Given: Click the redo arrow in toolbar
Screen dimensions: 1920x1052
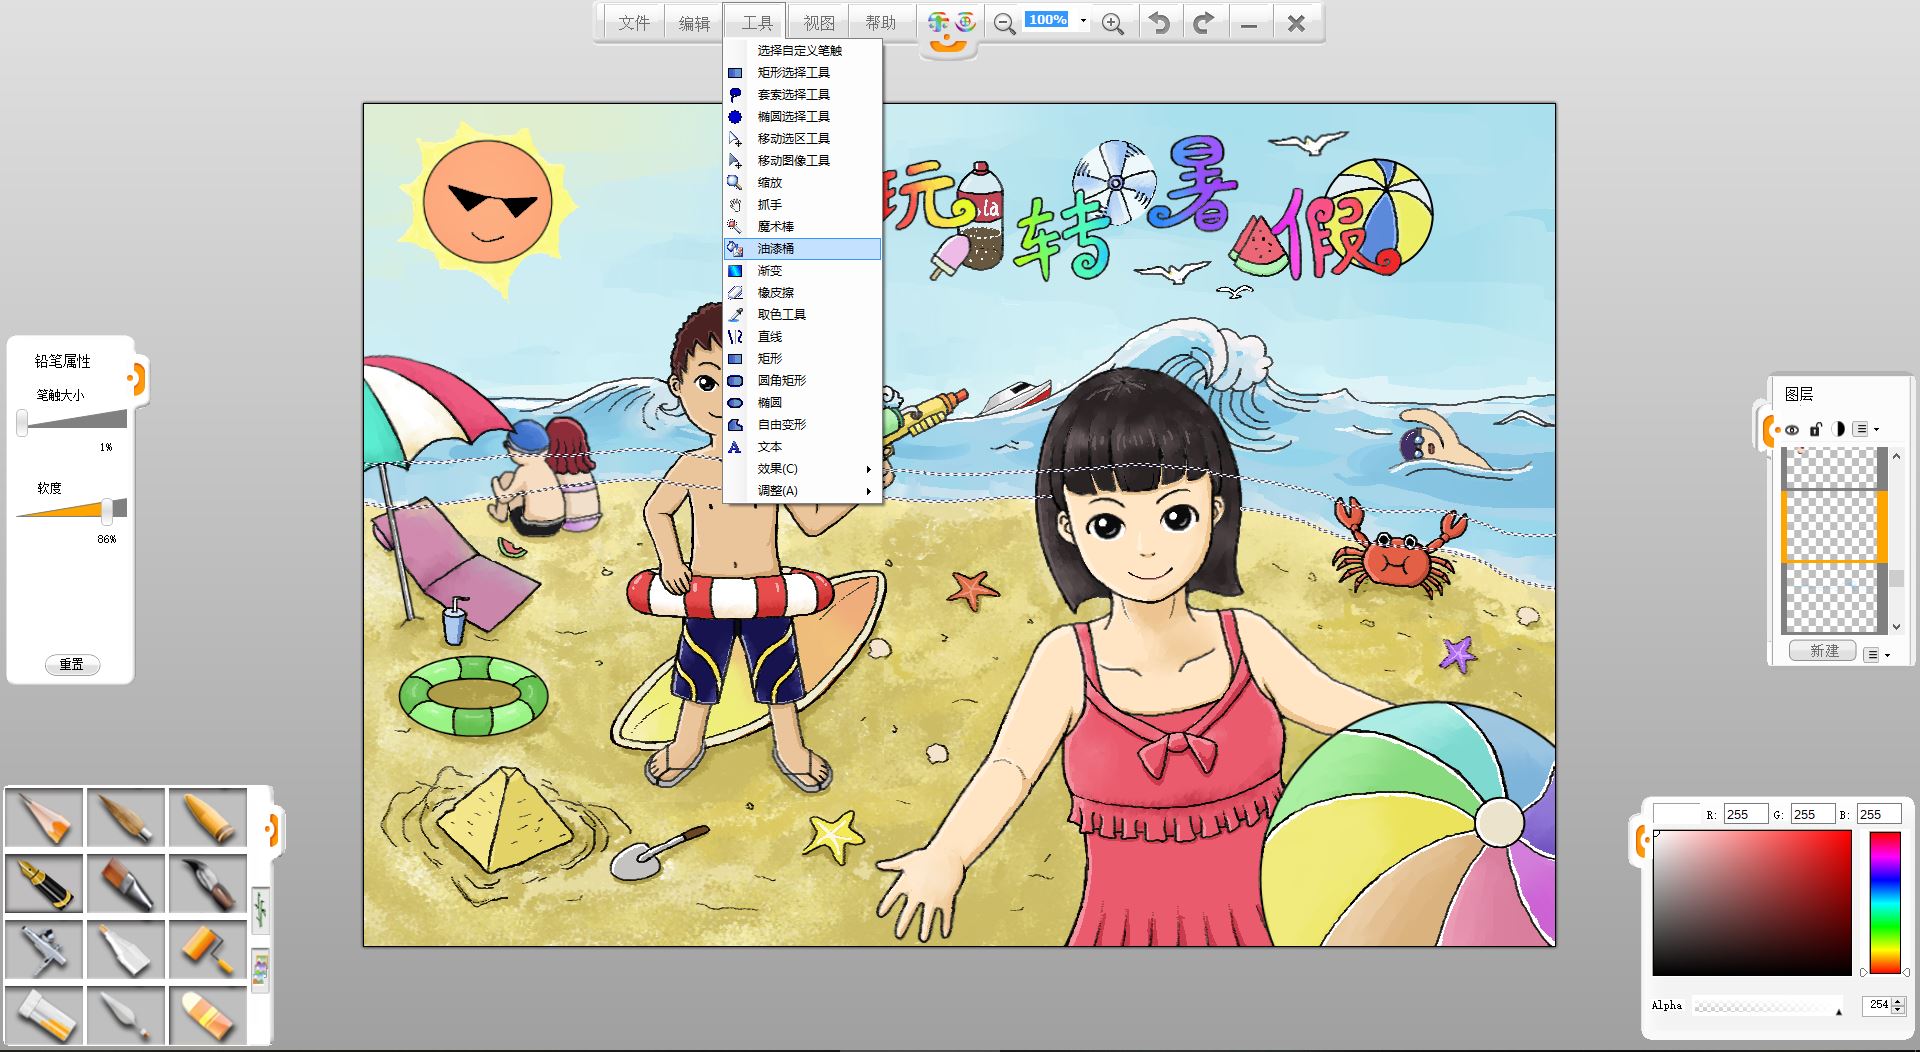Looking at the screenshot, I should (1203, 23).
